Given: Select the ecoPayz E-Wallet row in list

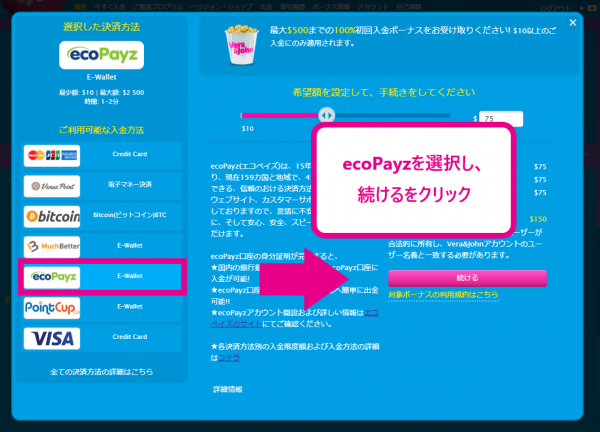Looking at the screenshot, I should point(102,277).
